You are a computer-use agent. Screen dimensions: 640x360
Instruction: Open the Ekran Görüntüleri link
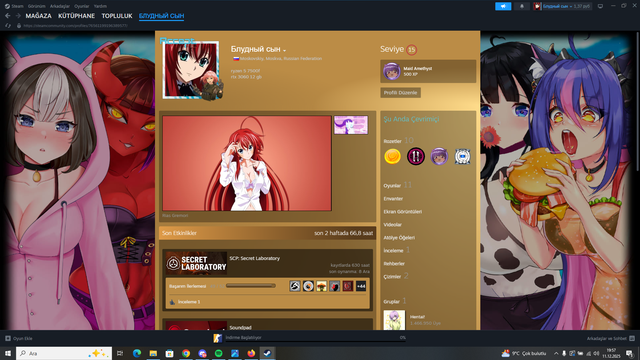point(402,212)
